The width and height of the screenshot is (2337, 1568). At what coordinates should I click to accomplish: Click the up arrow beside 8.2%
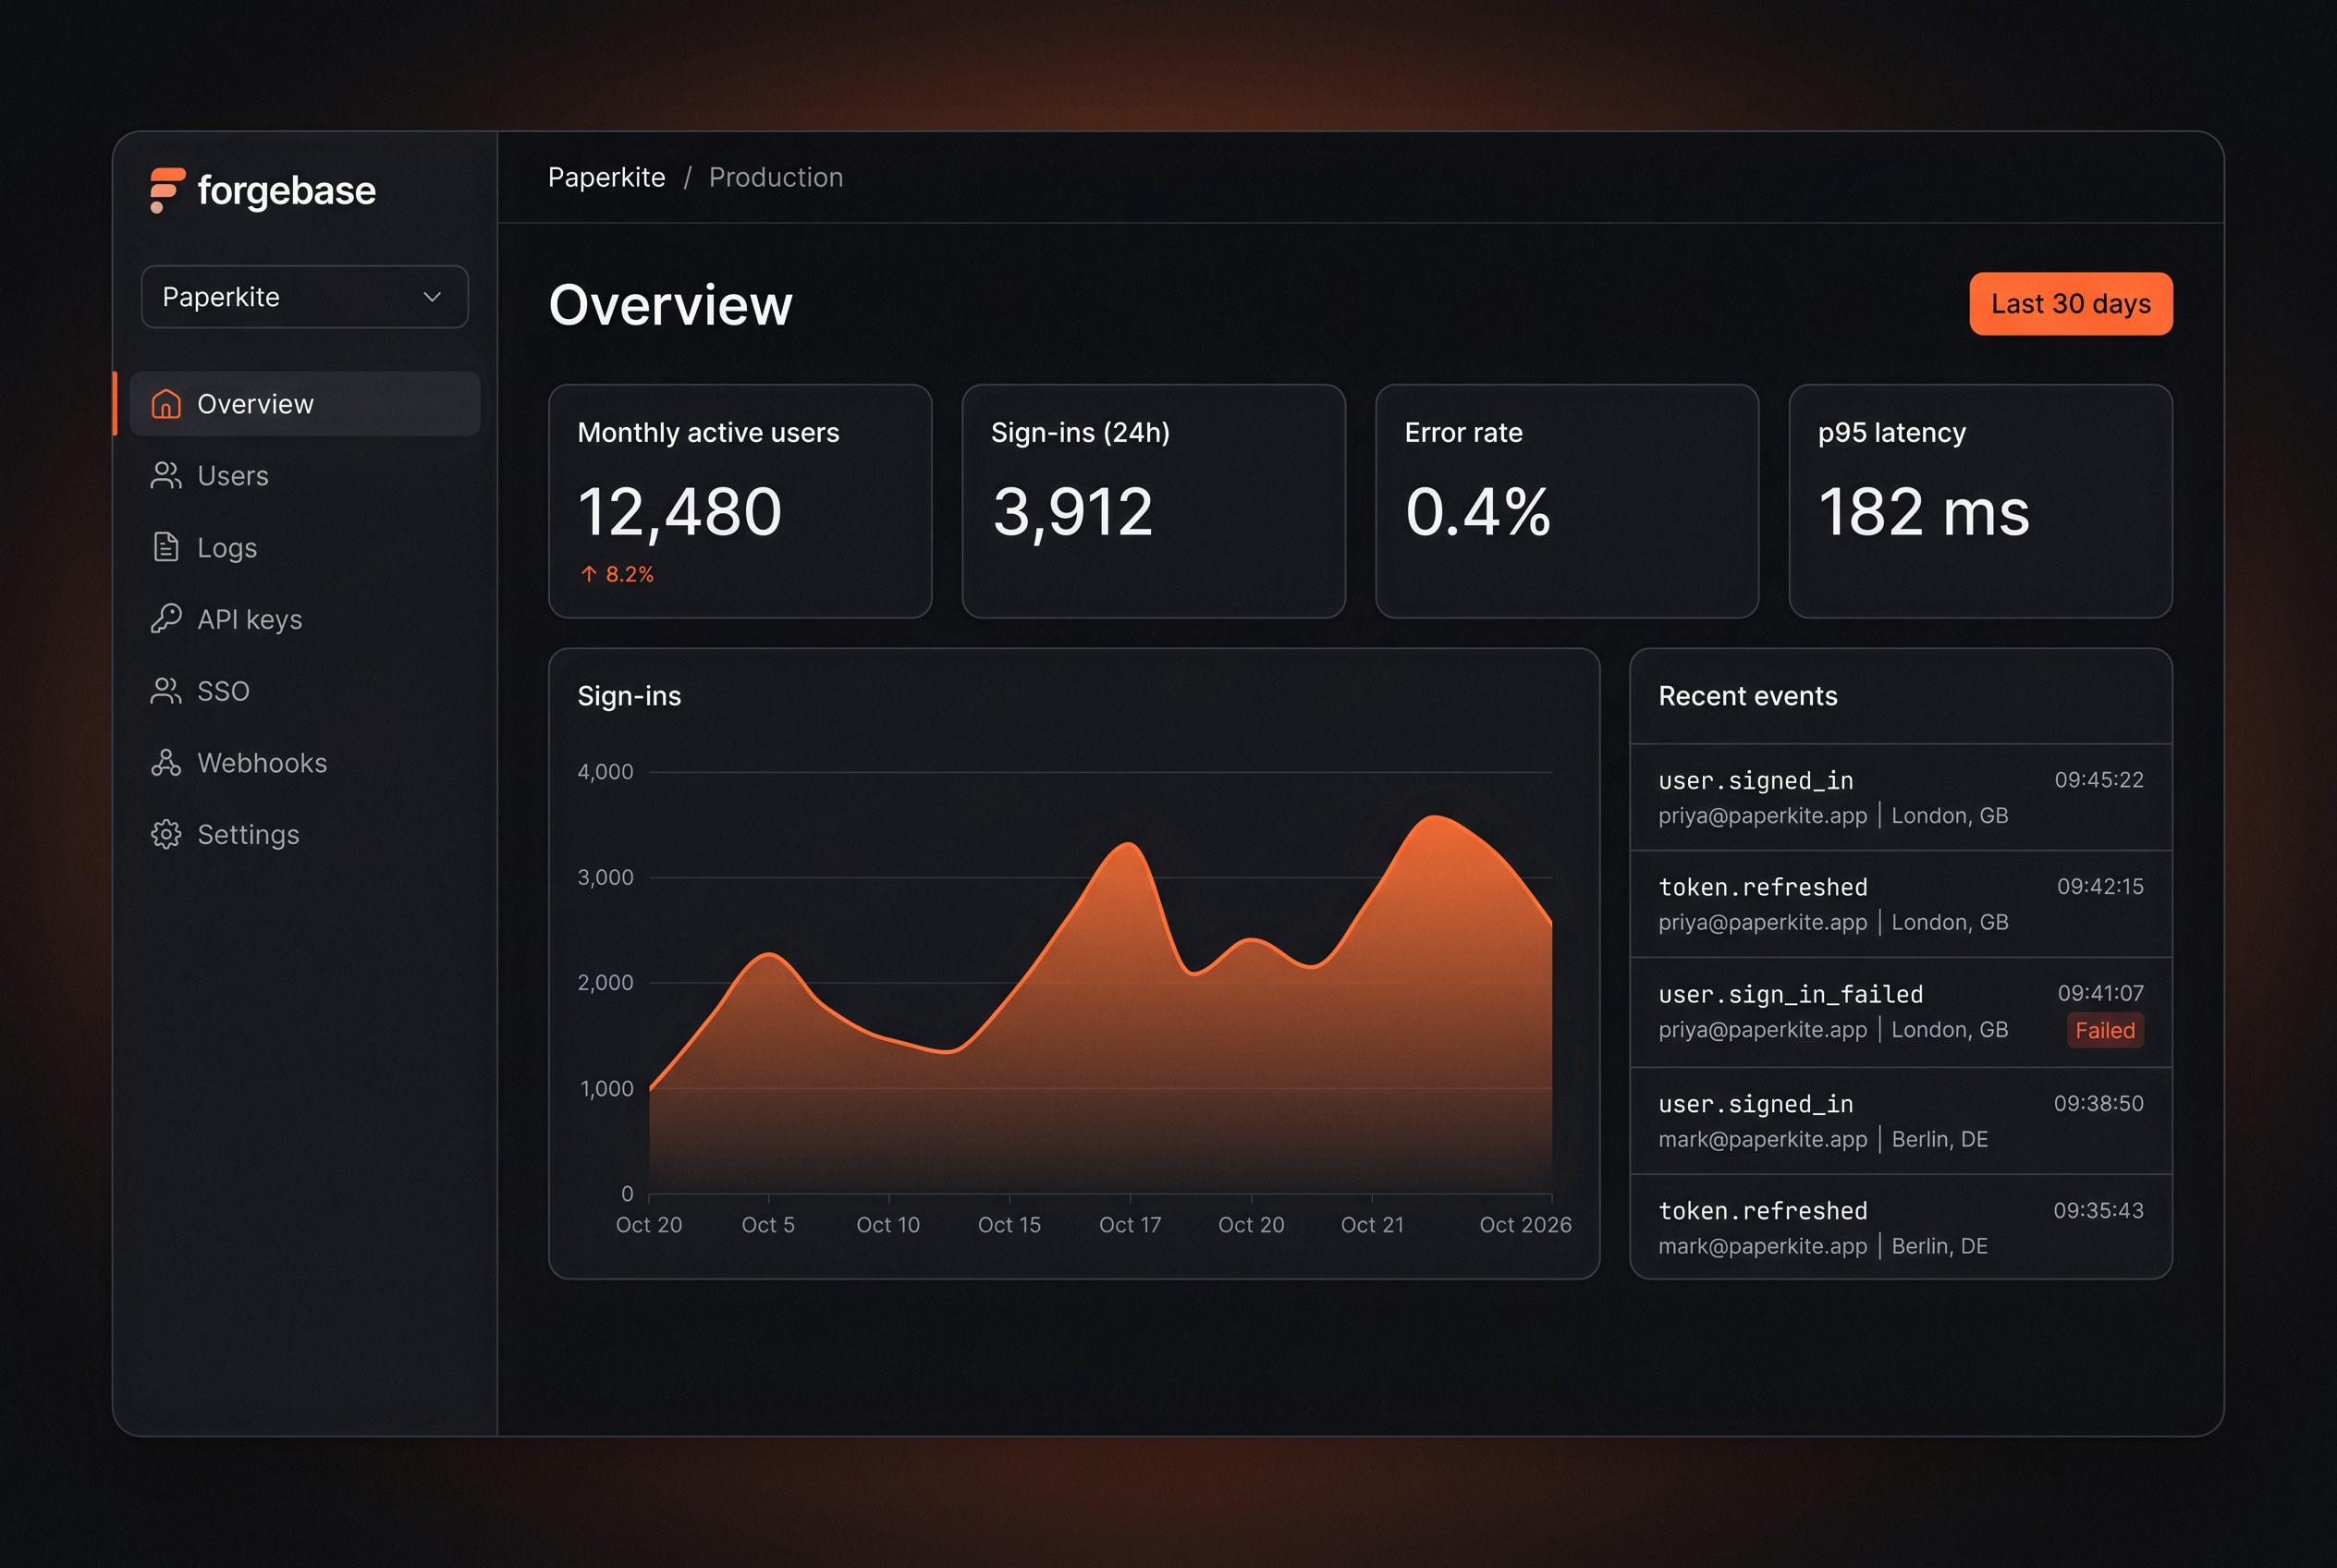[x=589, y=574]
